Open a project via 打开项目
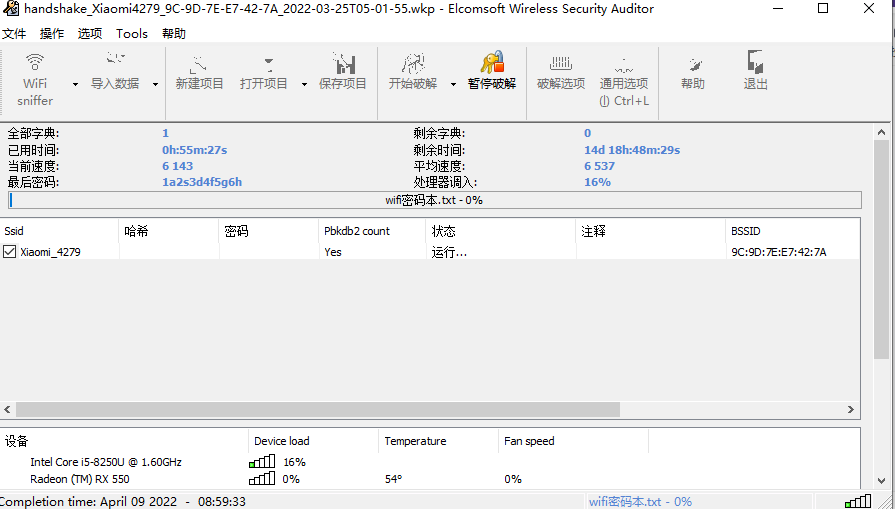This screenshot has width=895, height=509. pos(264,71)
